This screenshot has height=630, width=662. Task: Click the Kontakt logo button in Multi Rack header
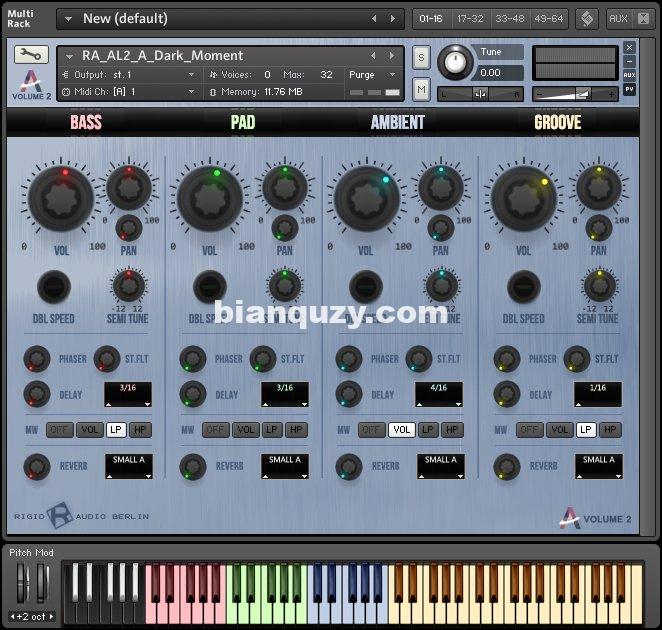click(587, 19)
